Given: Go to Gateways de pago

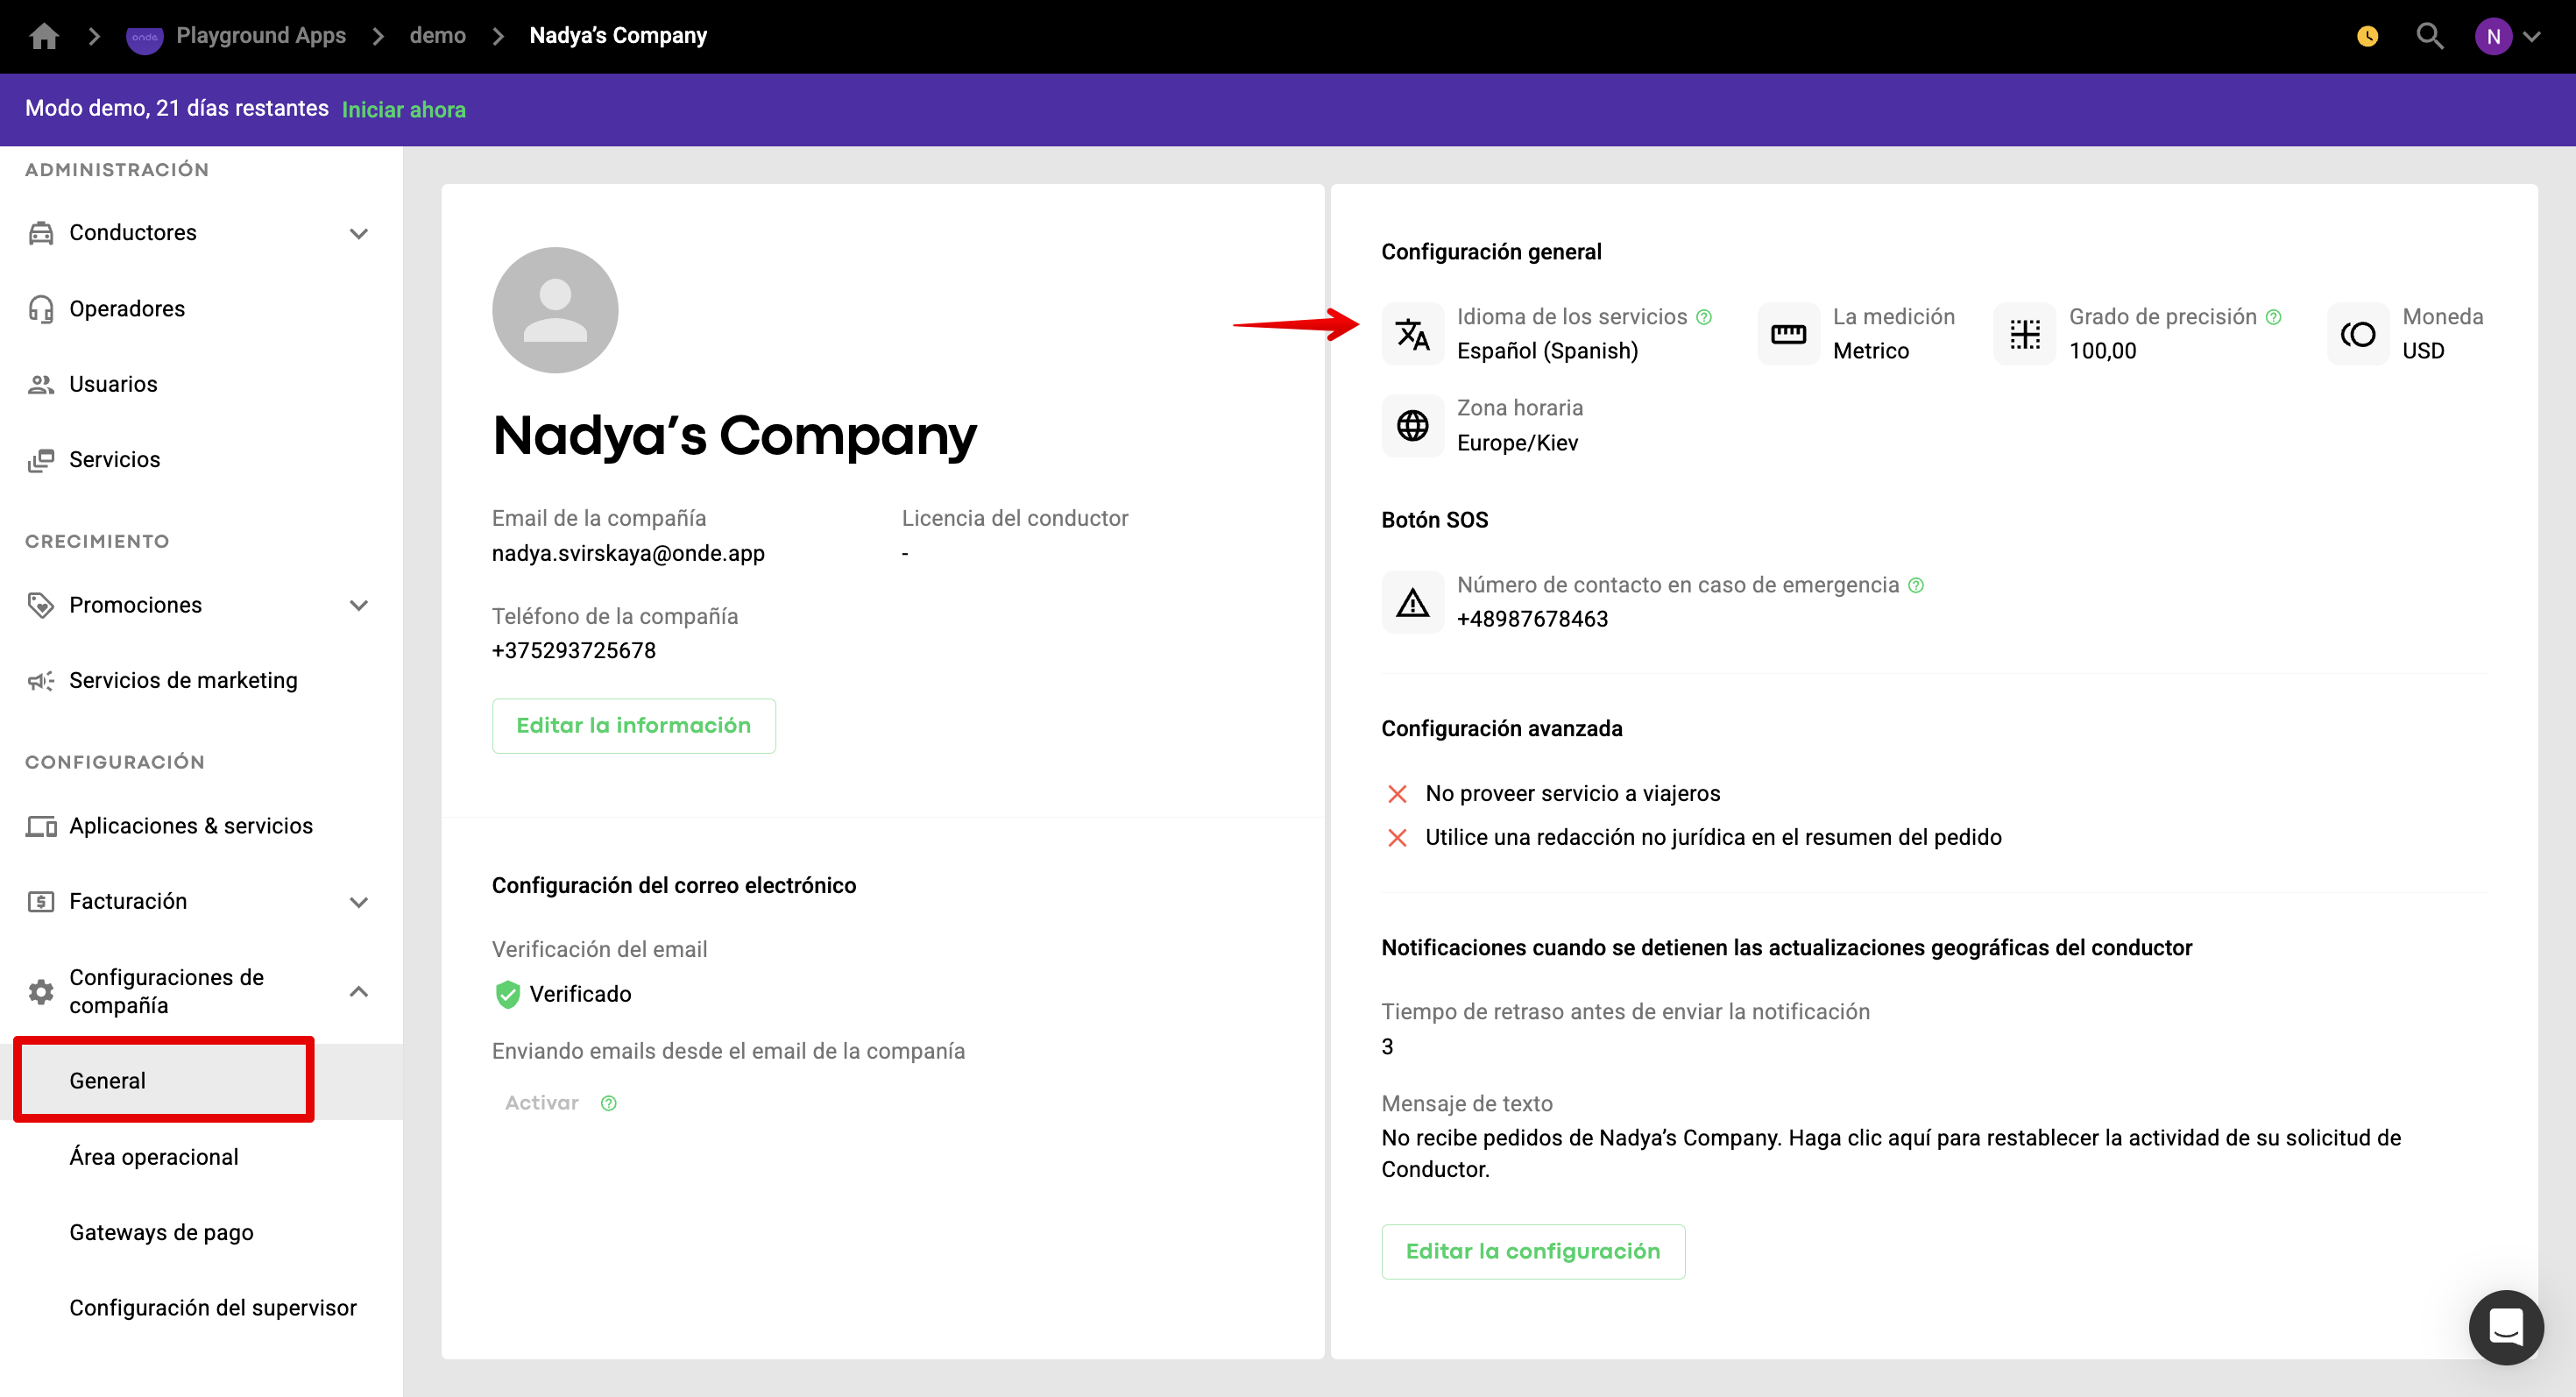Looking at the screenshot, I should [x=161, y=1232].
